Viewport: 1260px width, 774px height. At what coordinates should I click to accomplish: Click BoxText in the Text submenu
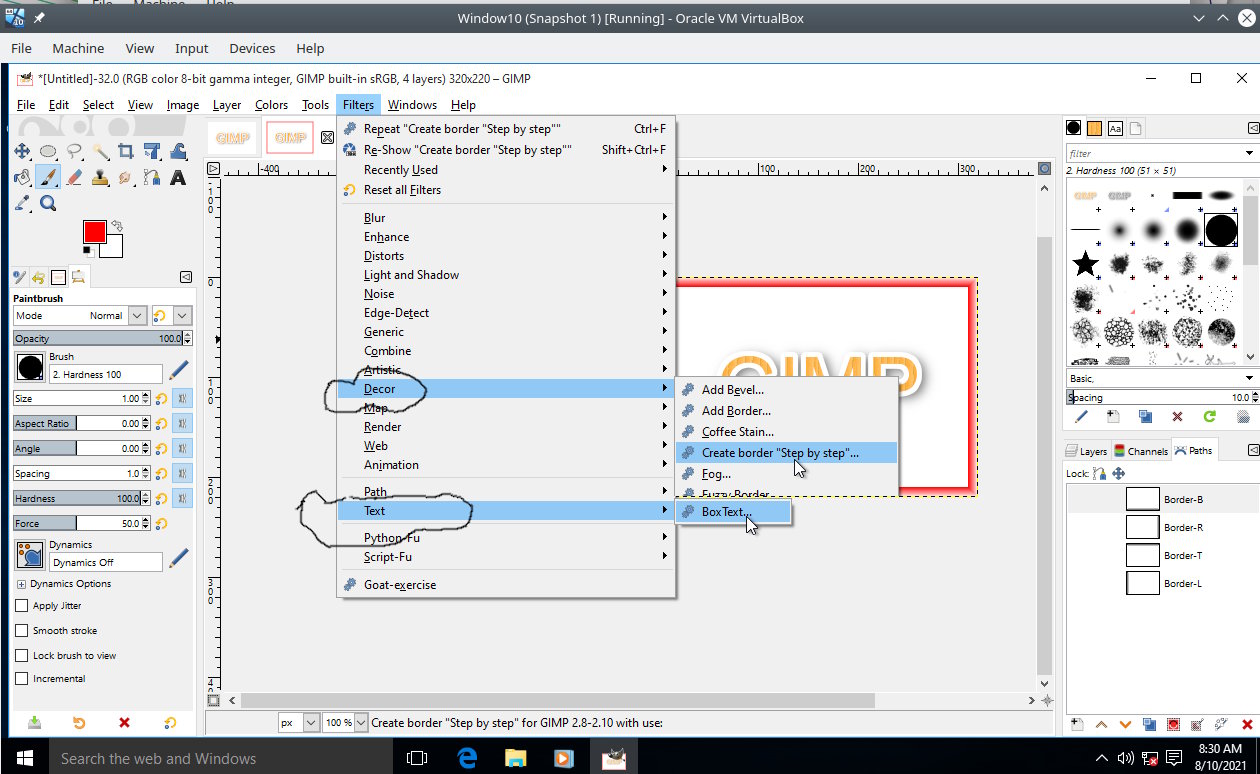click(733, 511)
